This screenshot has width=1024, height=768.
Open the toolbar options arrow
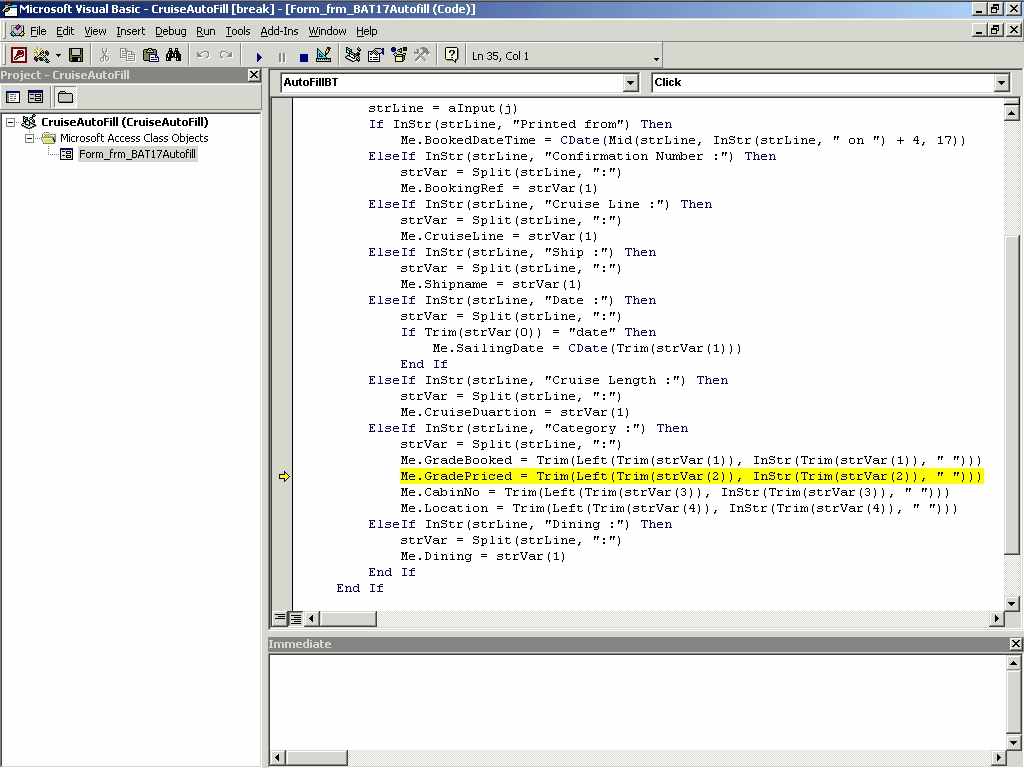[656, 59]
